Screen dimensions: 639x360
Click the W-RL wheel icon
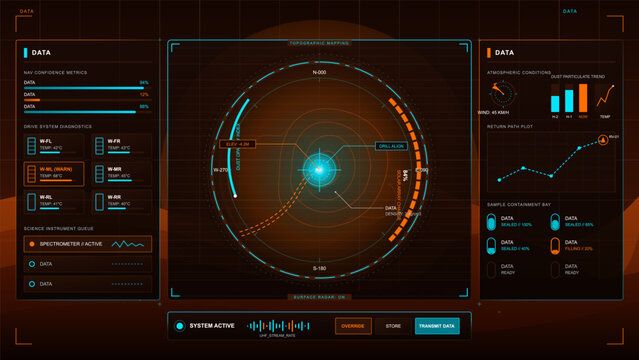click(31, 202)
